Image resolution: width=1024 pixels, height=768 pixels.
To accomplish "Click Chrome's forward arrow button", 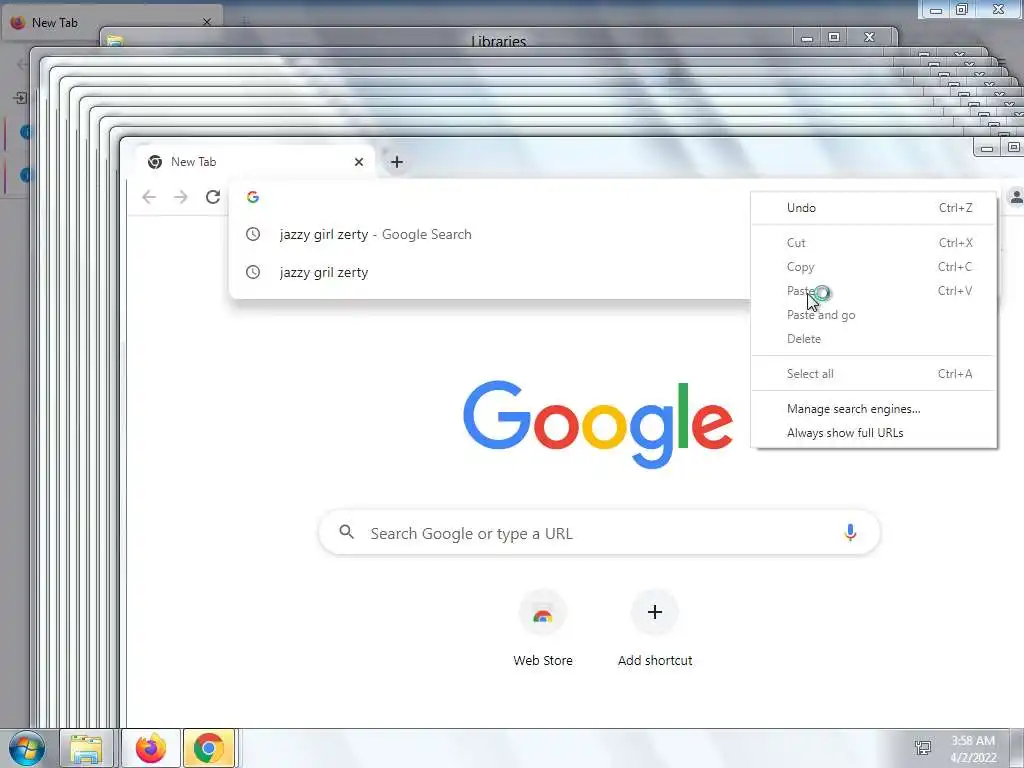I will coord(180,197).
